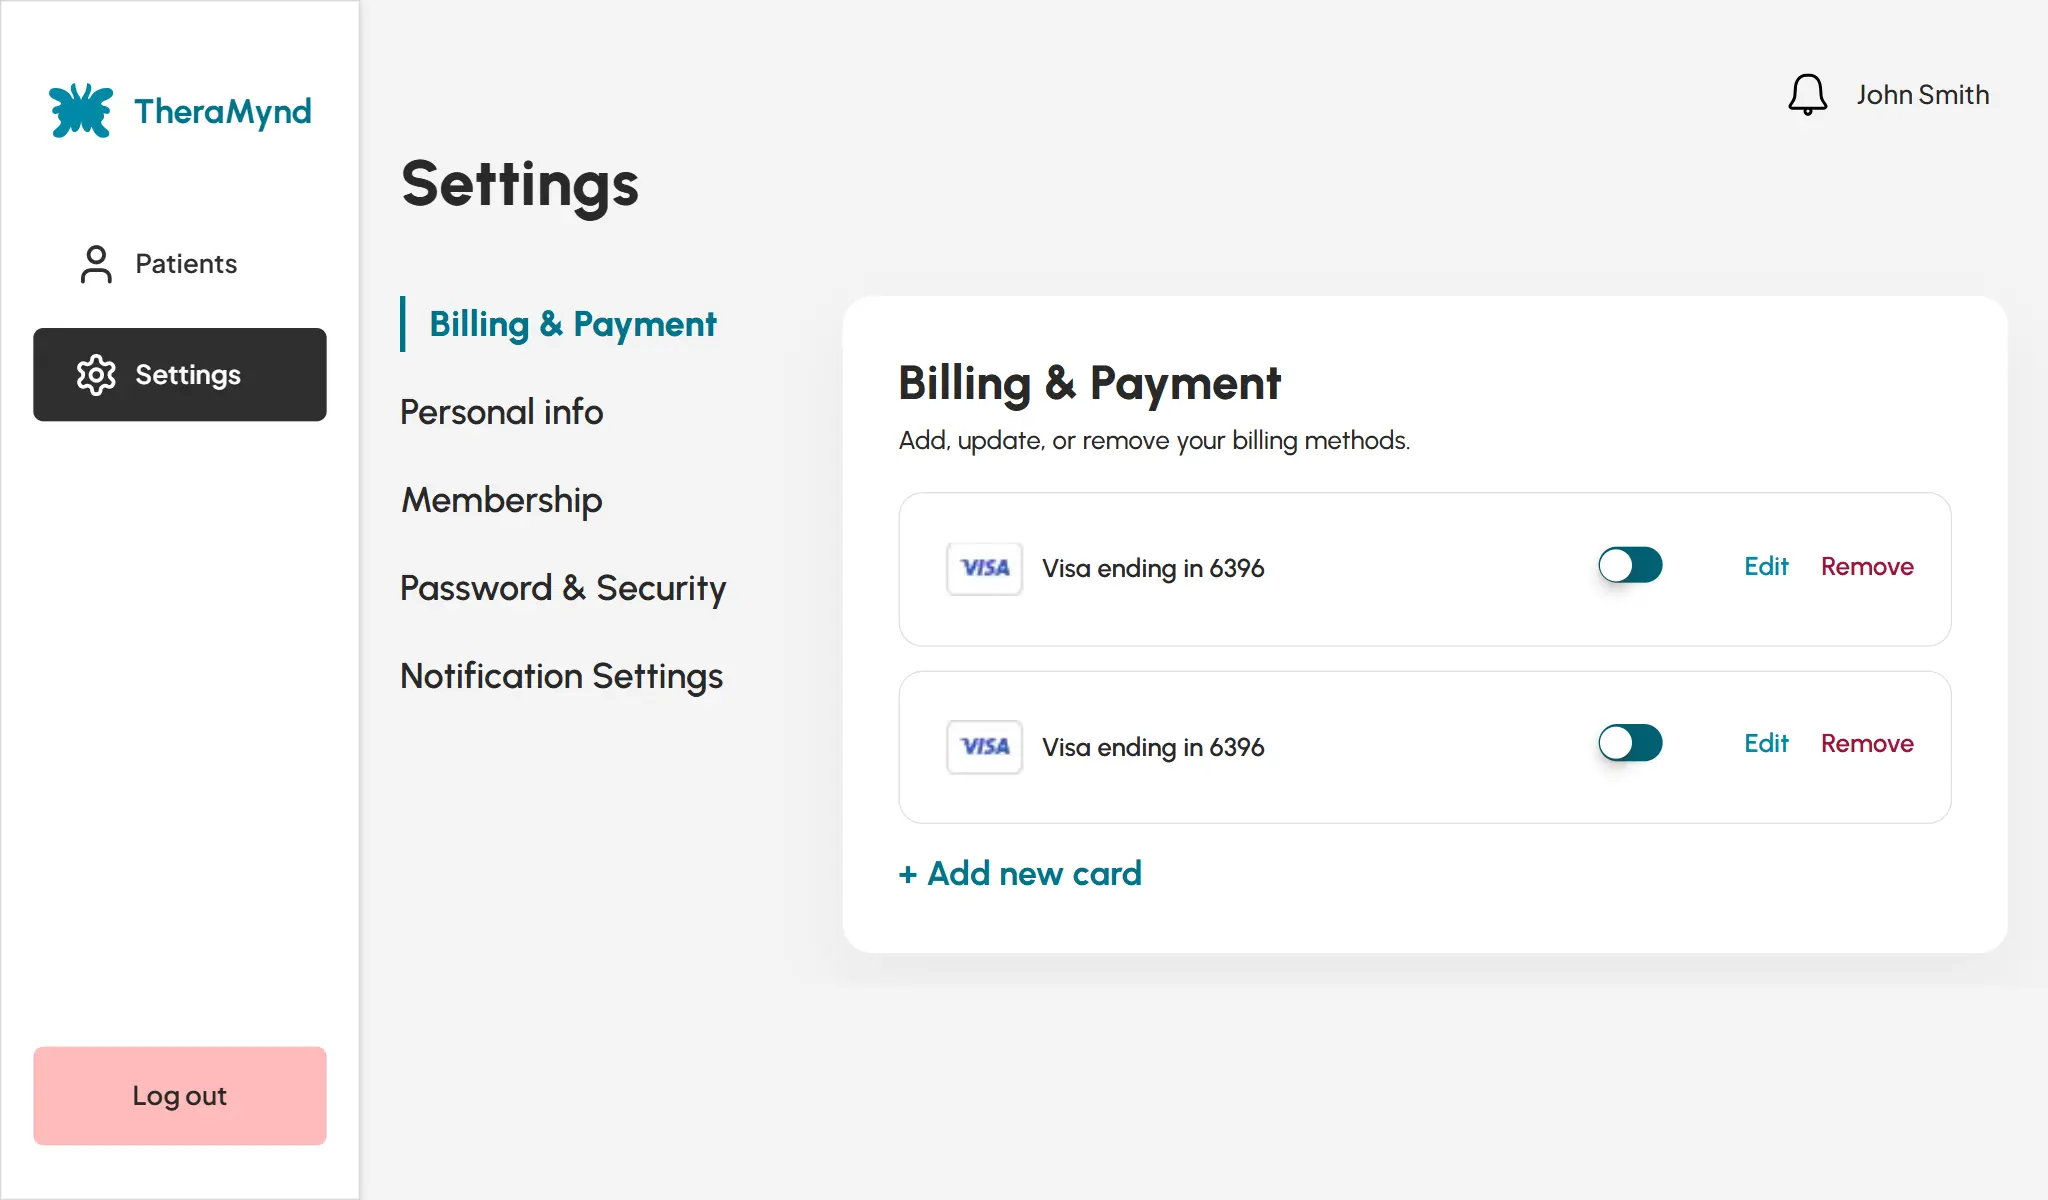Open the John Smith profile name
Image resolution: width=2048 pixels, height=1200 pixels.
1922,95
